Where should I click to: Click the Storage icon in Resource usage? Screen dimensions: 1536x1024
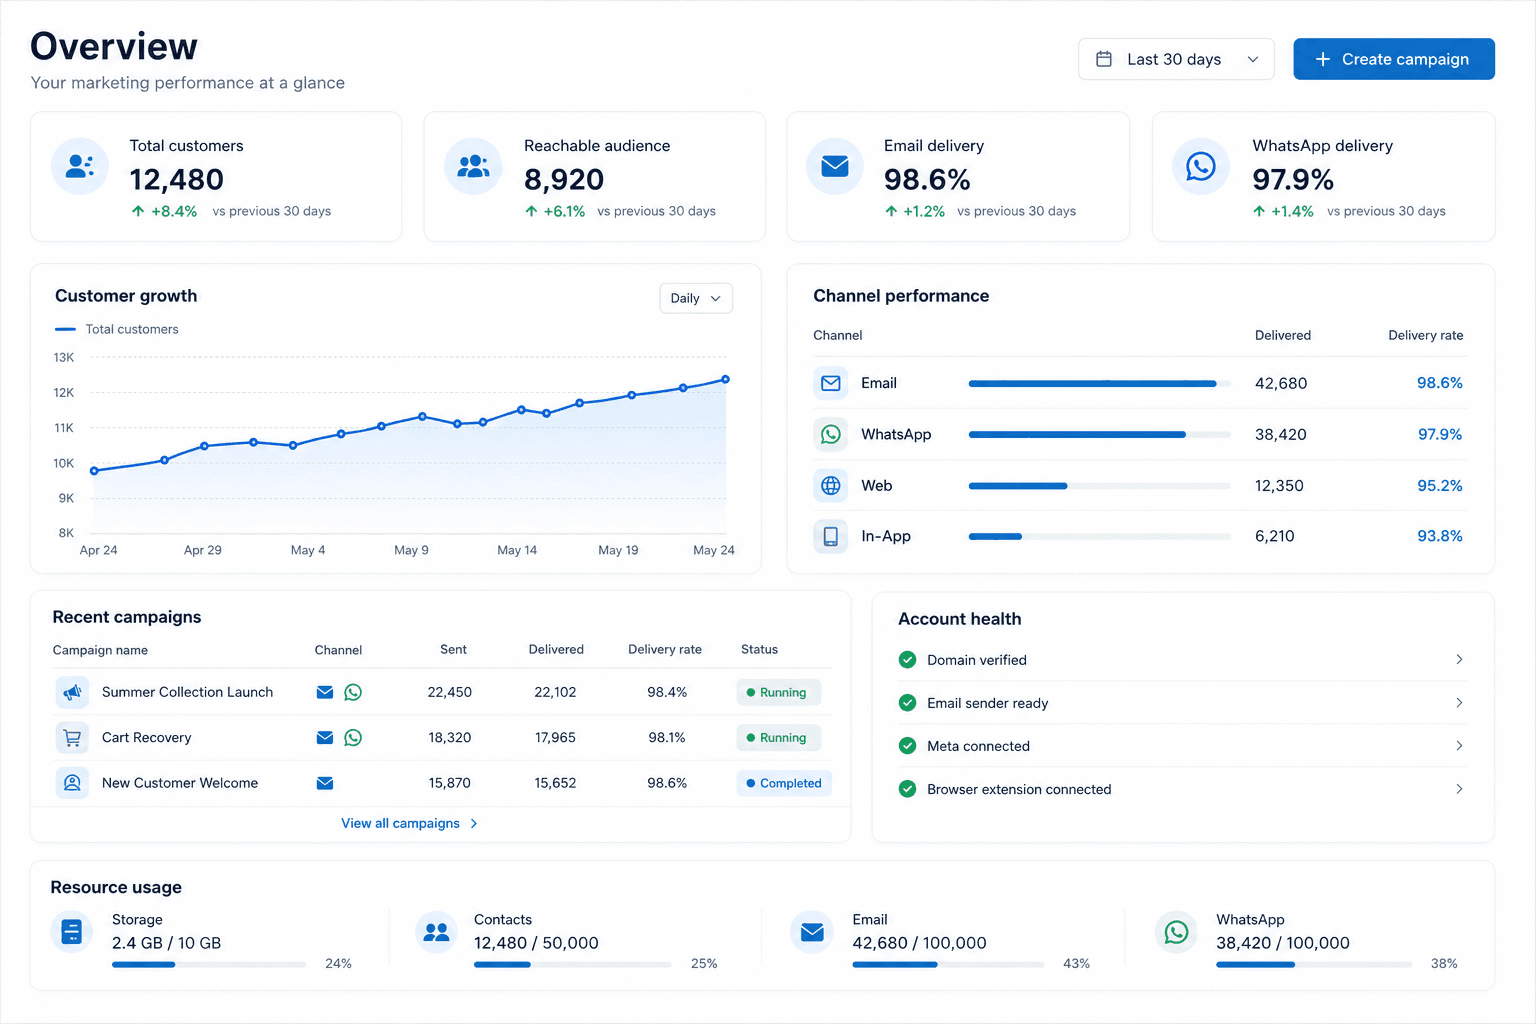pos(72,932)
